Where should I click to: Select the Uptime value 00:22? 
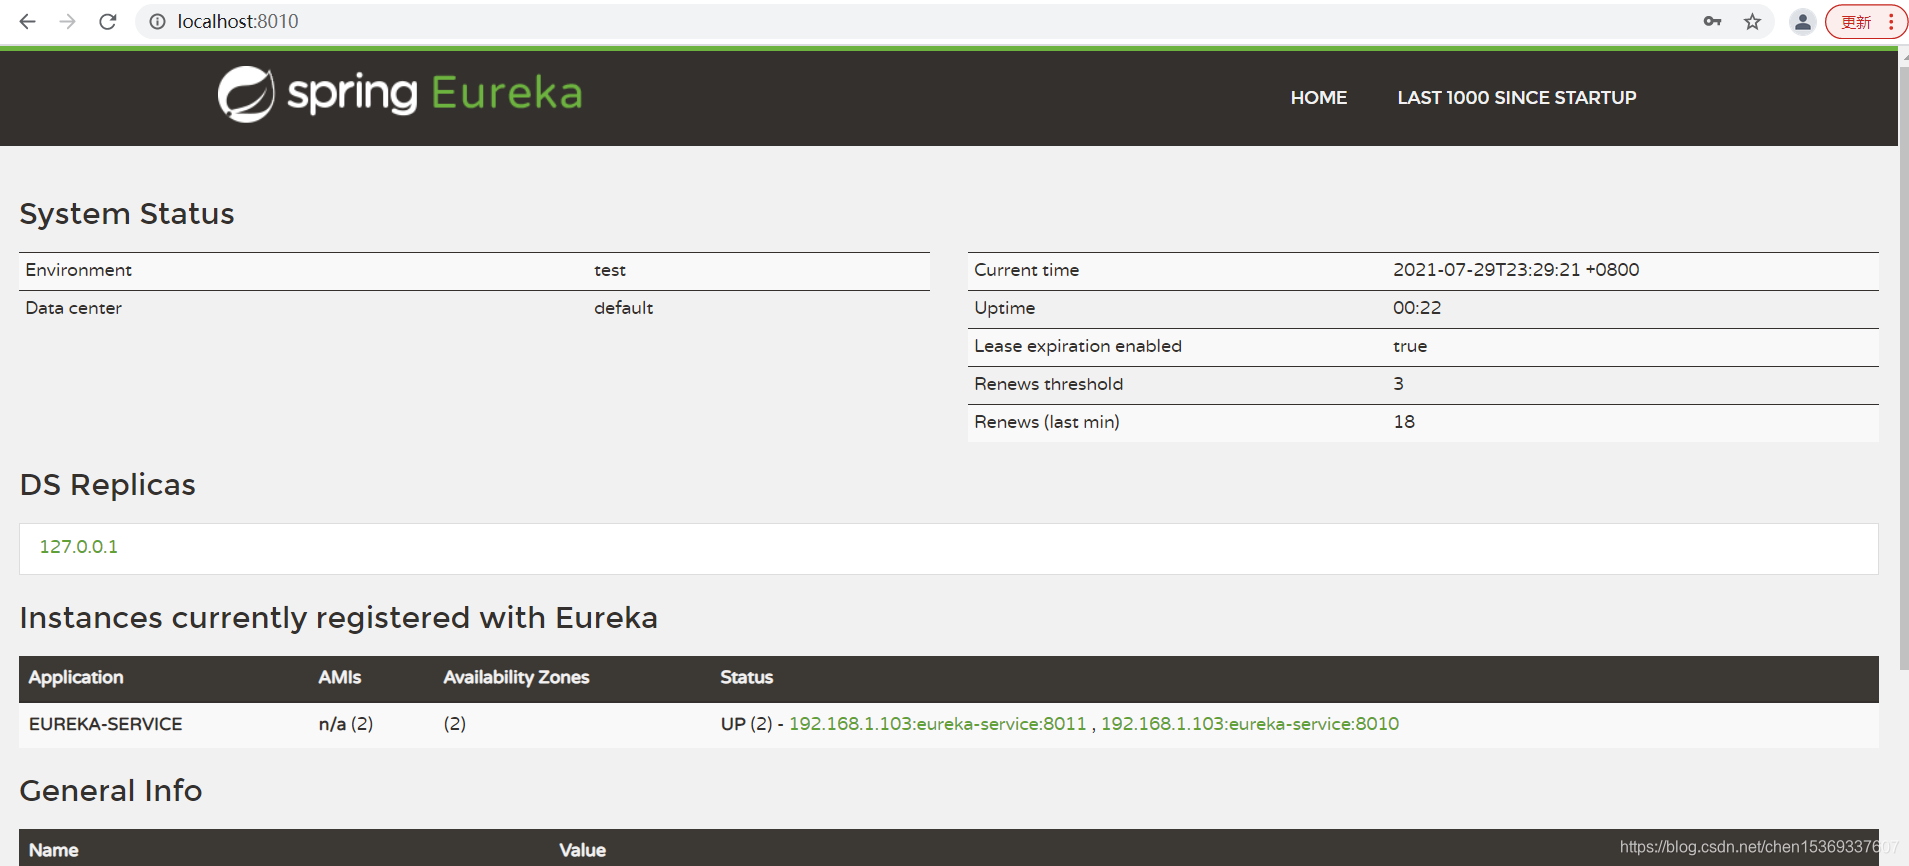point(1417,308)
